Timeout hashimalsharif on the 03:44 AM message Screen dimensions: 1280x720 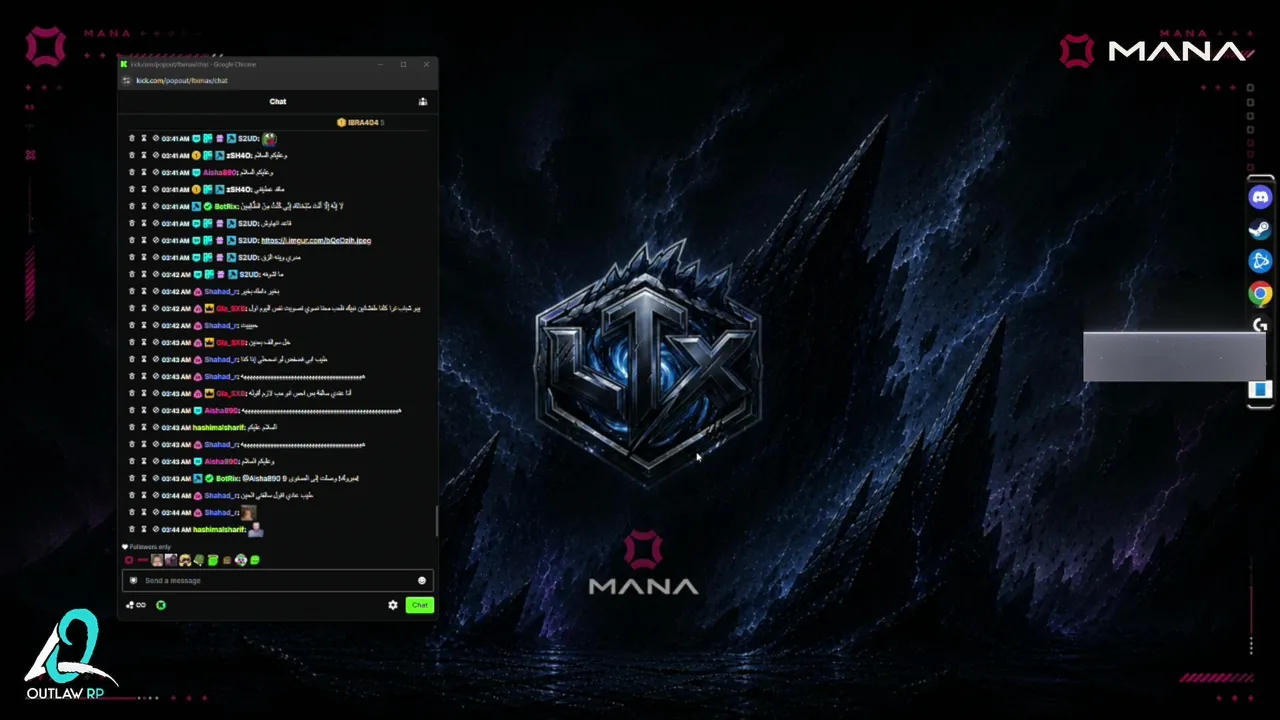tap(144, 529)
